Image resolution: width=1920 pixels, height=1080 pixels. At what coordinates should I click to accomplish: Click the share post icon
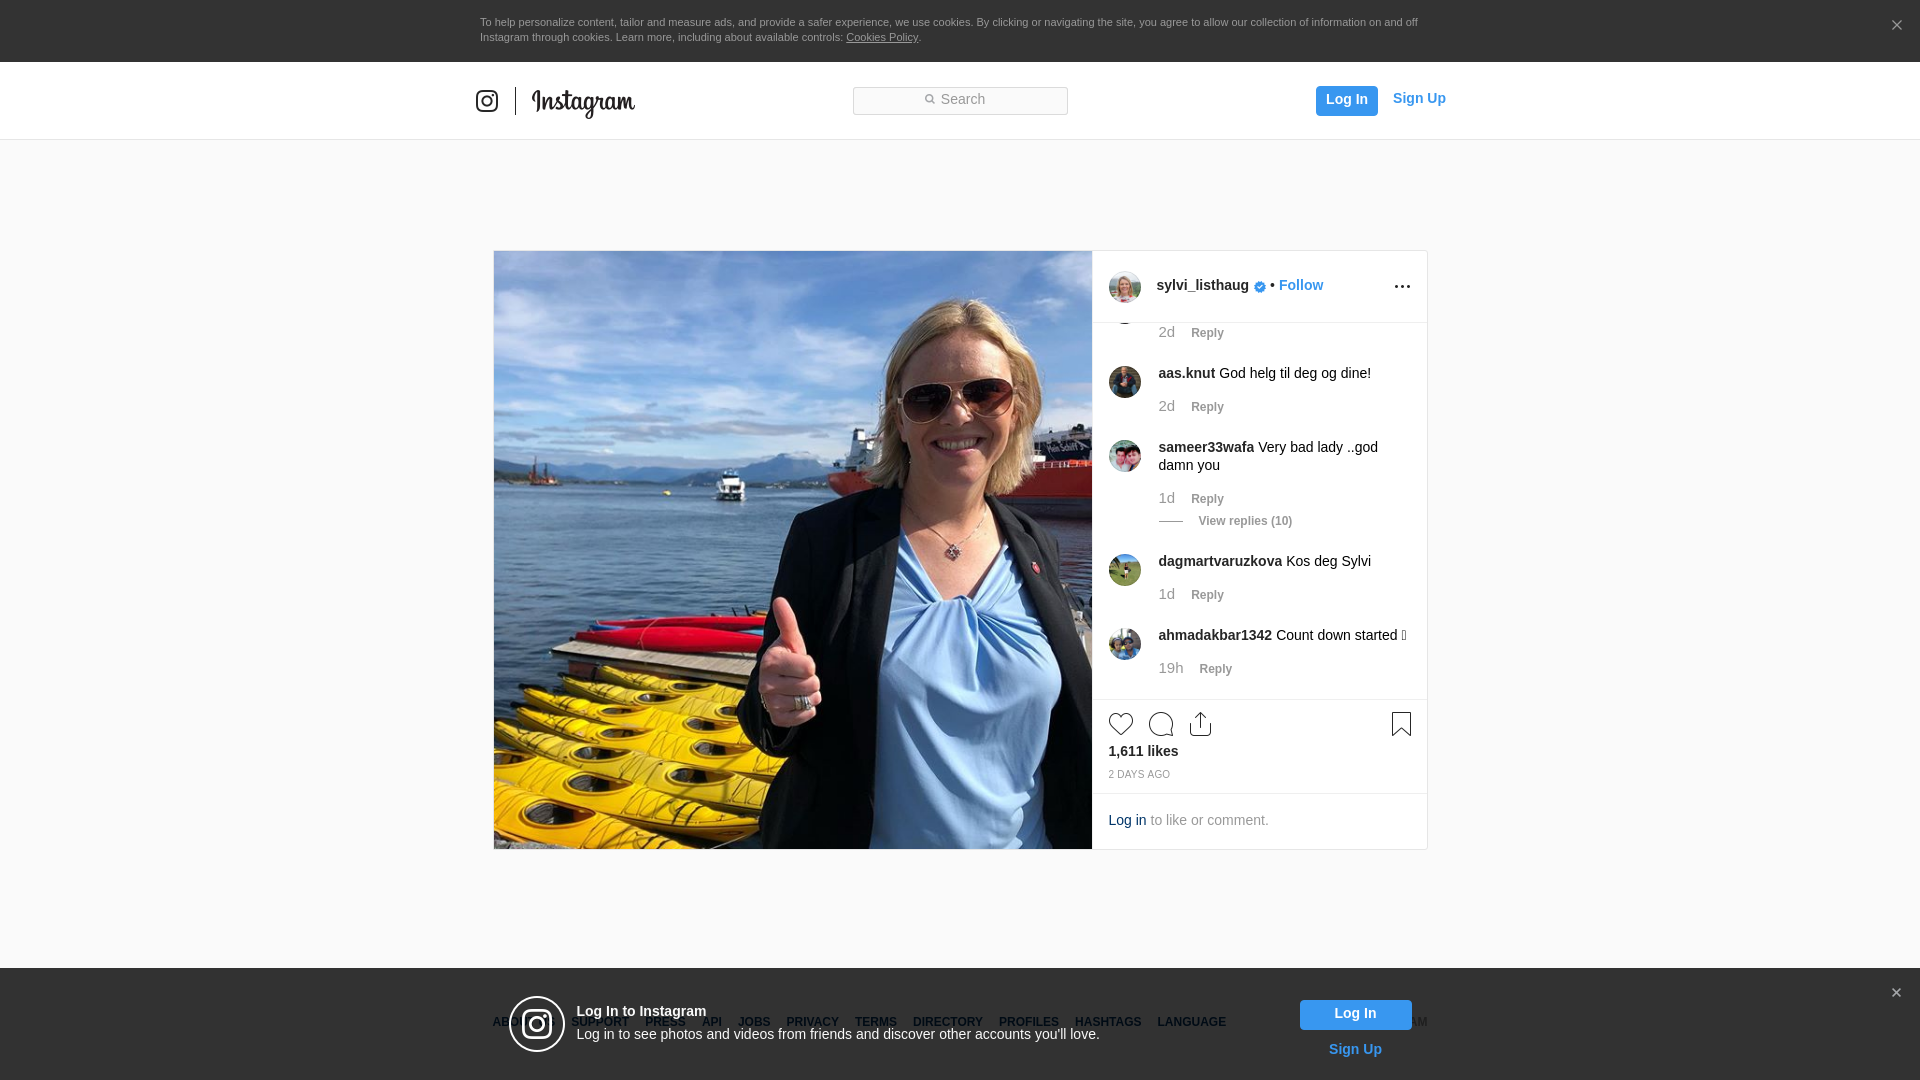(1200, 724)
